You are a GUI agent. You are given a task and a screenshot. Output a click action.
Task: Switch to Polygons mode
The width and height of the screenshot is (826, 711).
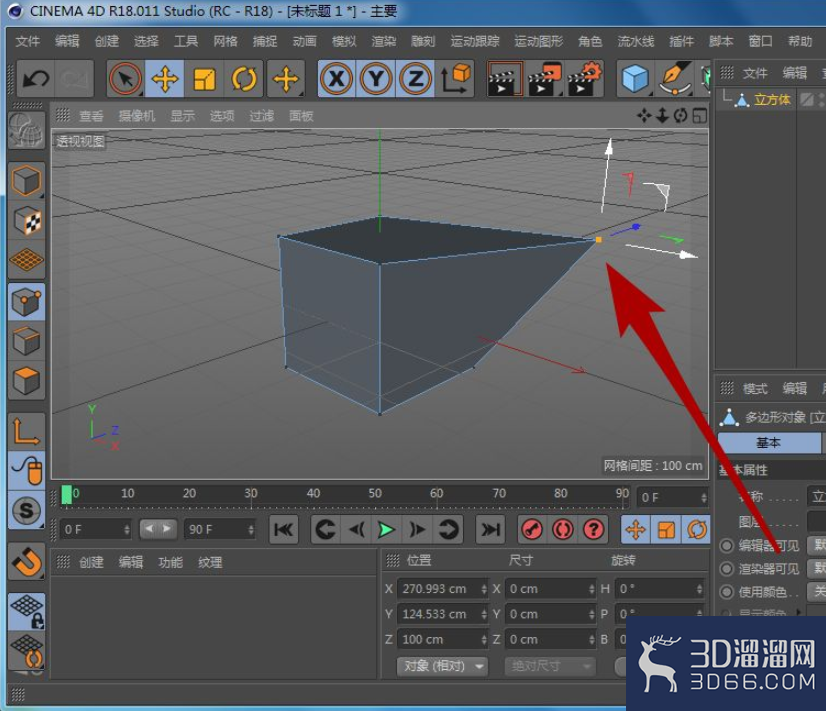click(26, 381)
